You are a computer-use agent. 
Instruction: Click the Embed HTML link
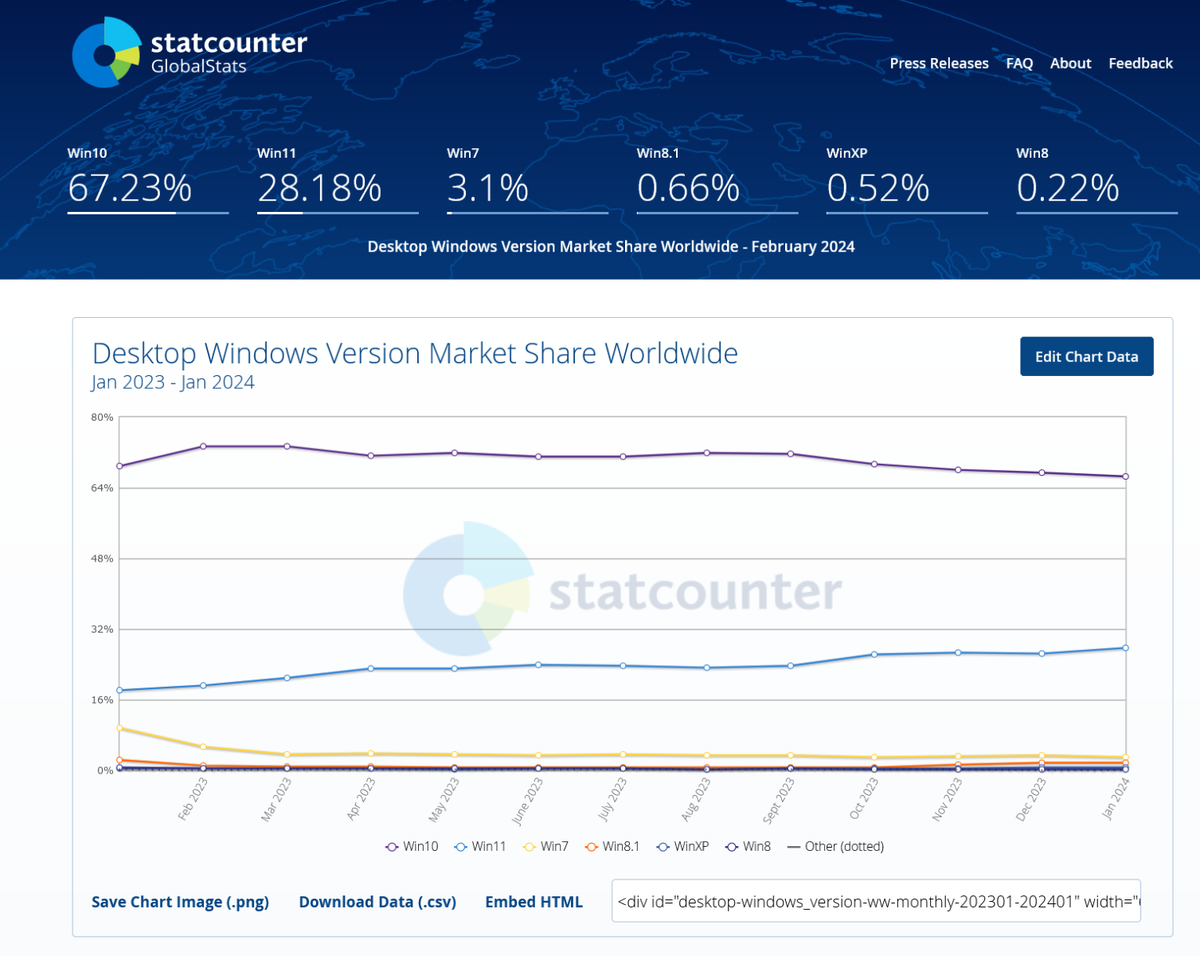point(533,902)
